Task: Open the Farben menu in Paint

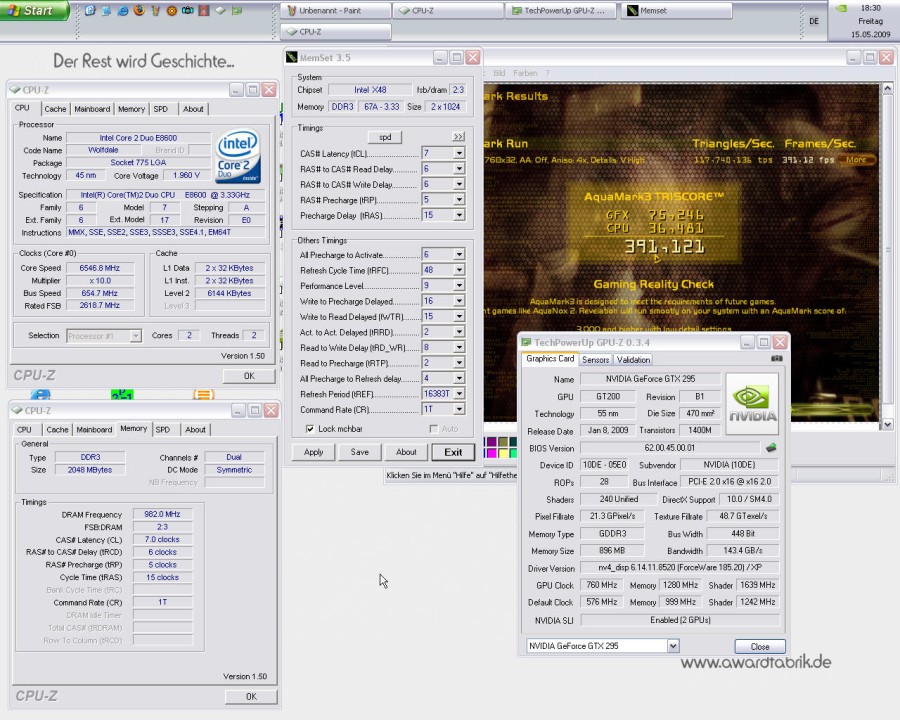Action: (525, 73)
